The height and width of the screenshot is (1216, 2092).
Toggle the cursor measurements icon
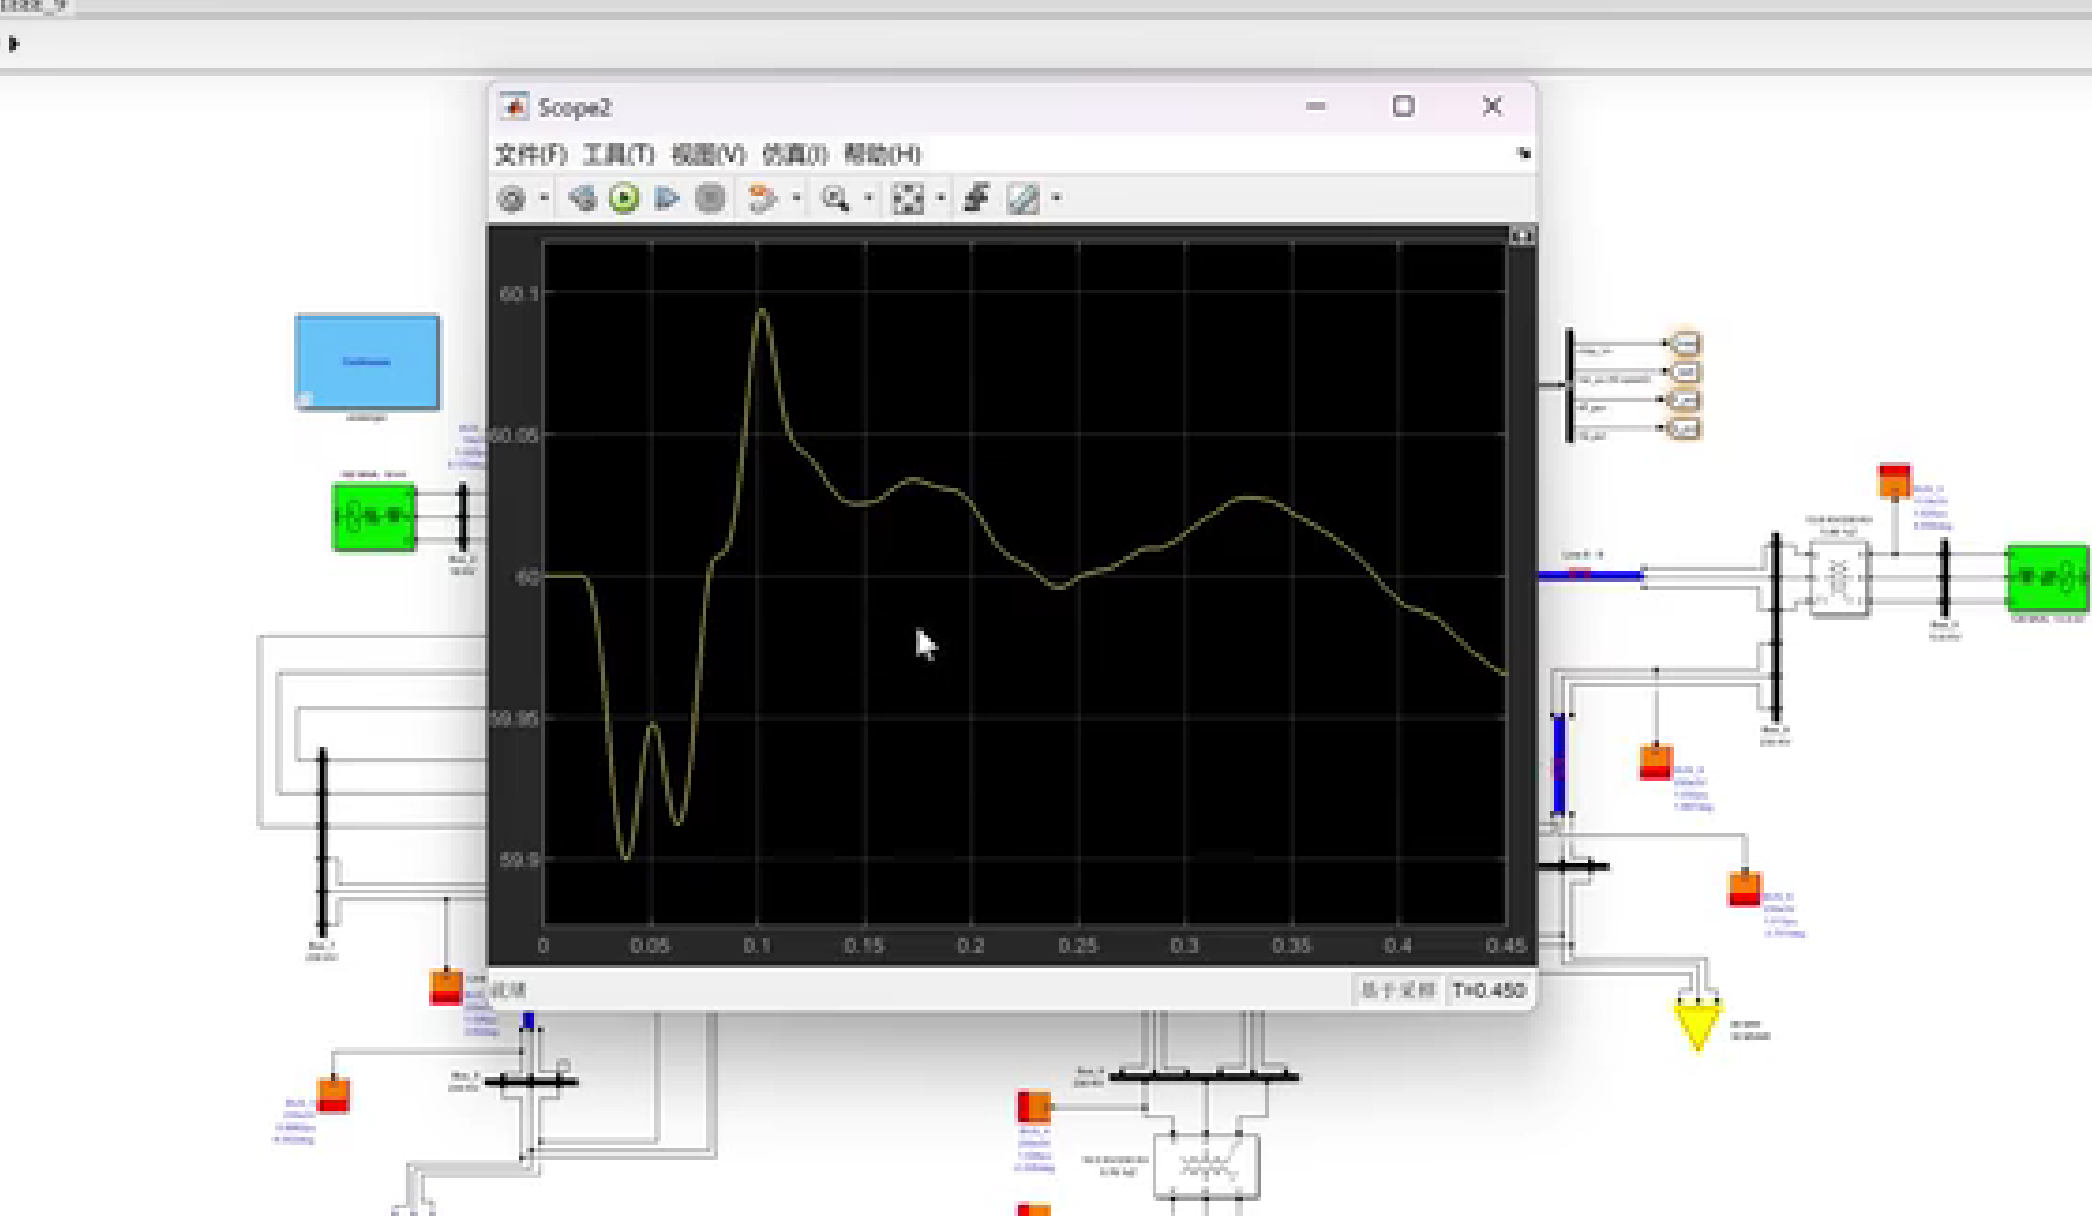[x=1023, y=198]
